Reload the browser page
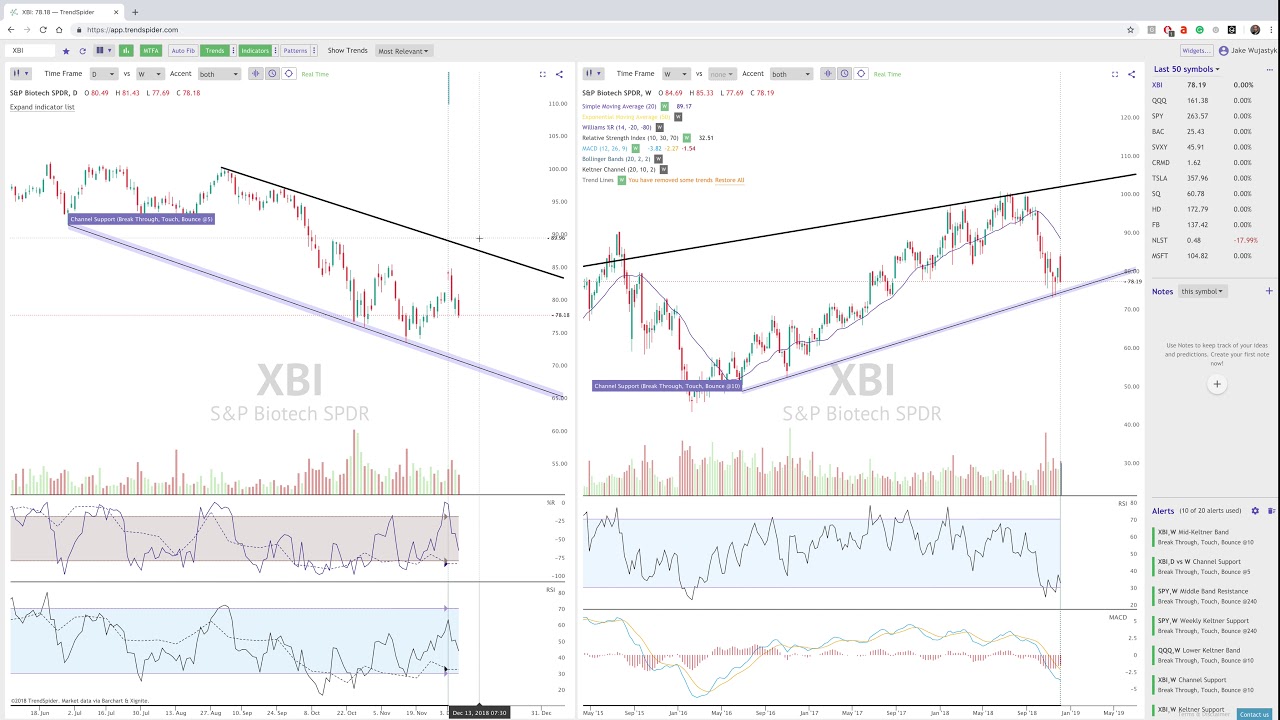Viewport: 1280px width, 720px height. 43,30
